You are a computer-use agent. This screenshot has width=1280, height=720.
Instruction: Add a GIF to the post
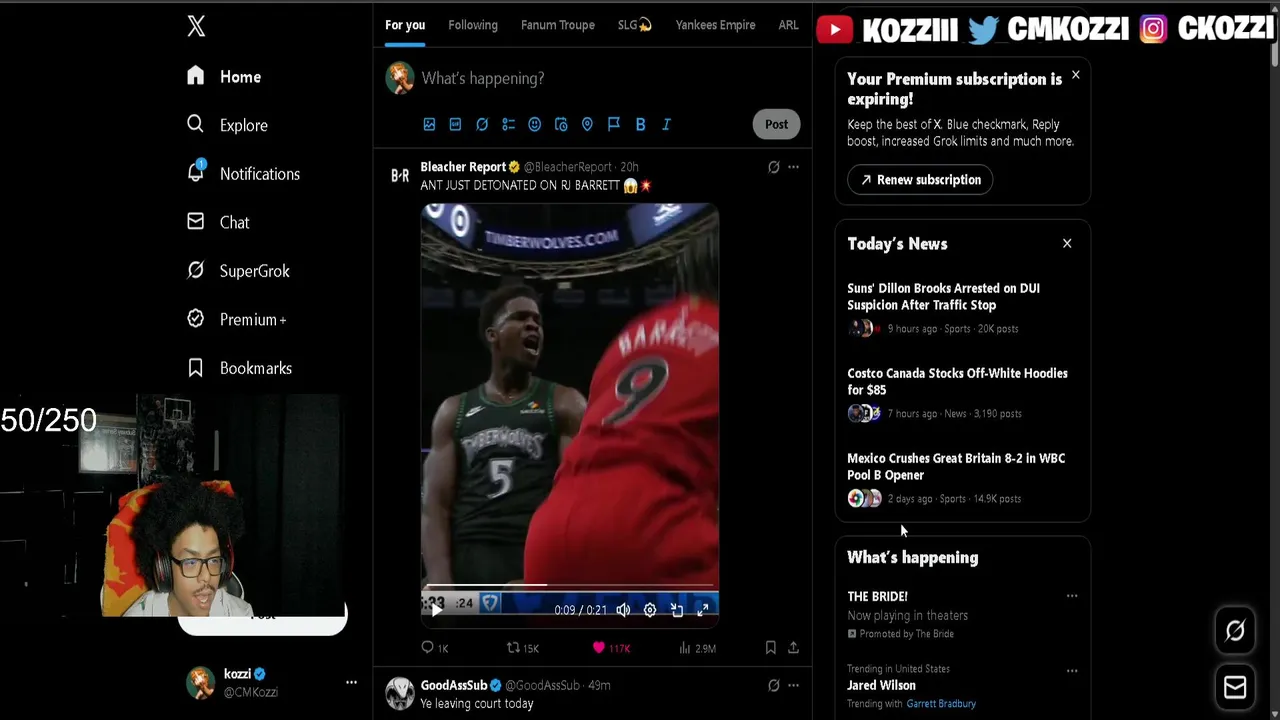coord(455,124)
